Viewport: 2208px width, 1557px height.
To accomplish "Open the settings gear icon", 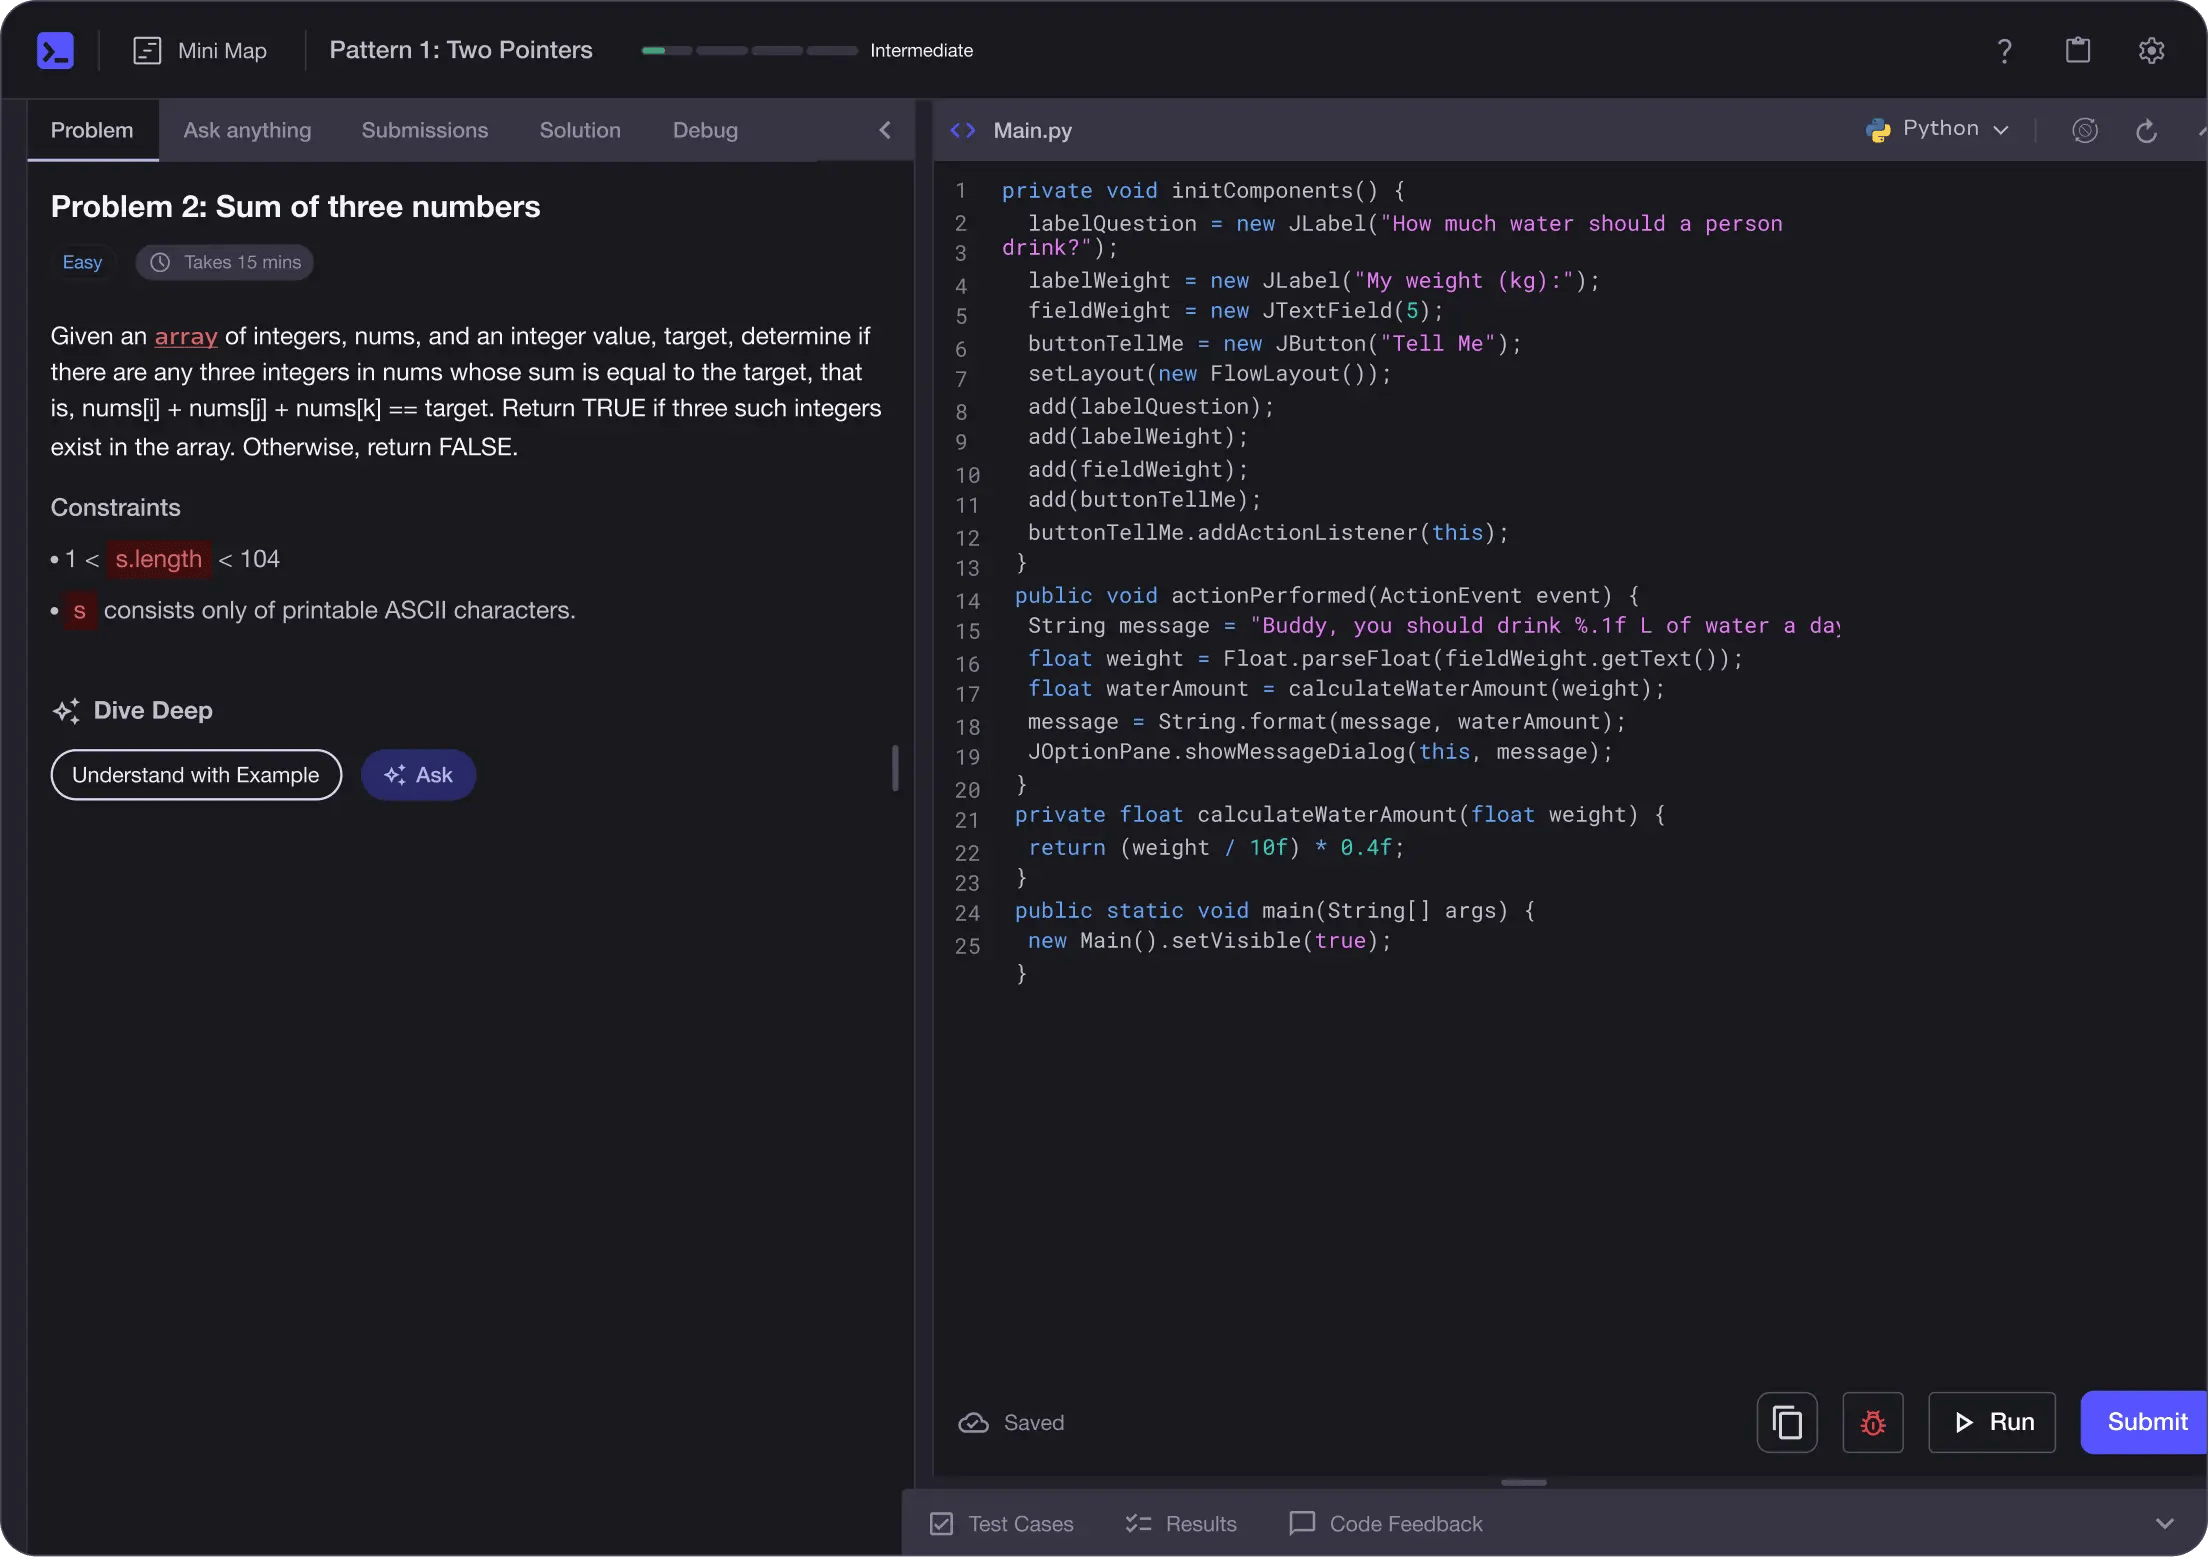I will click(2151, 50).
